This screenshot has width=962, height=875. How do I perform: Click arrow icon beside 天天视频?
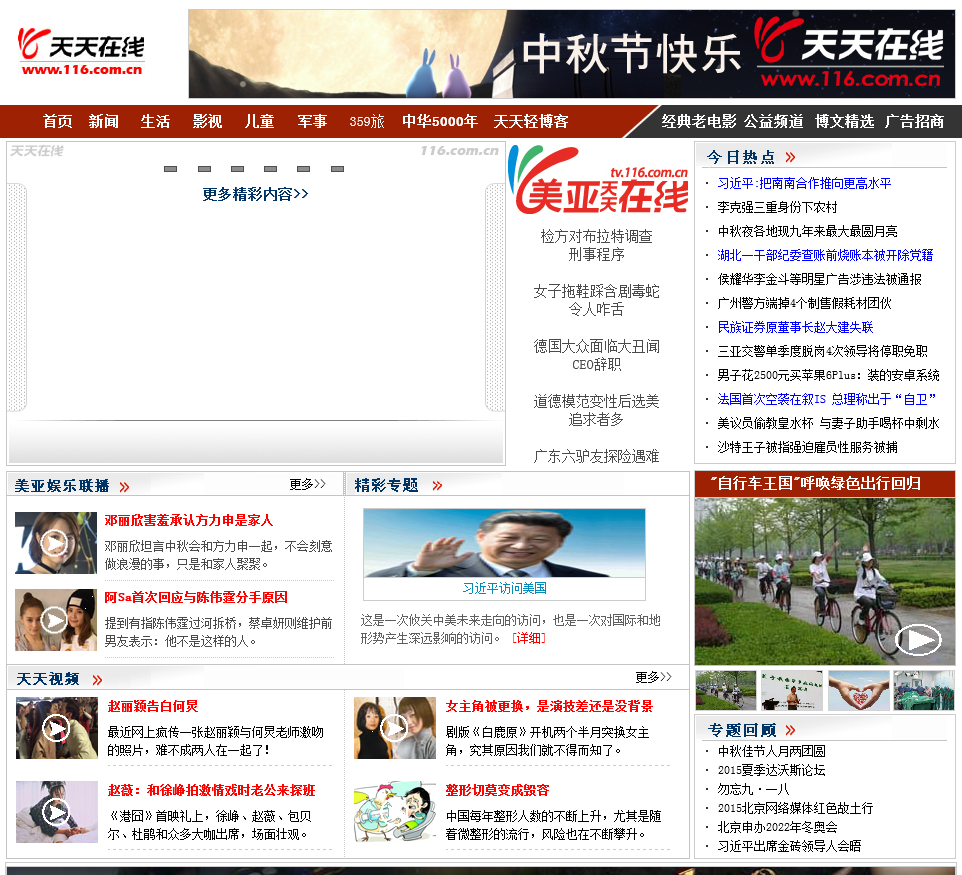tap(97, 680)
